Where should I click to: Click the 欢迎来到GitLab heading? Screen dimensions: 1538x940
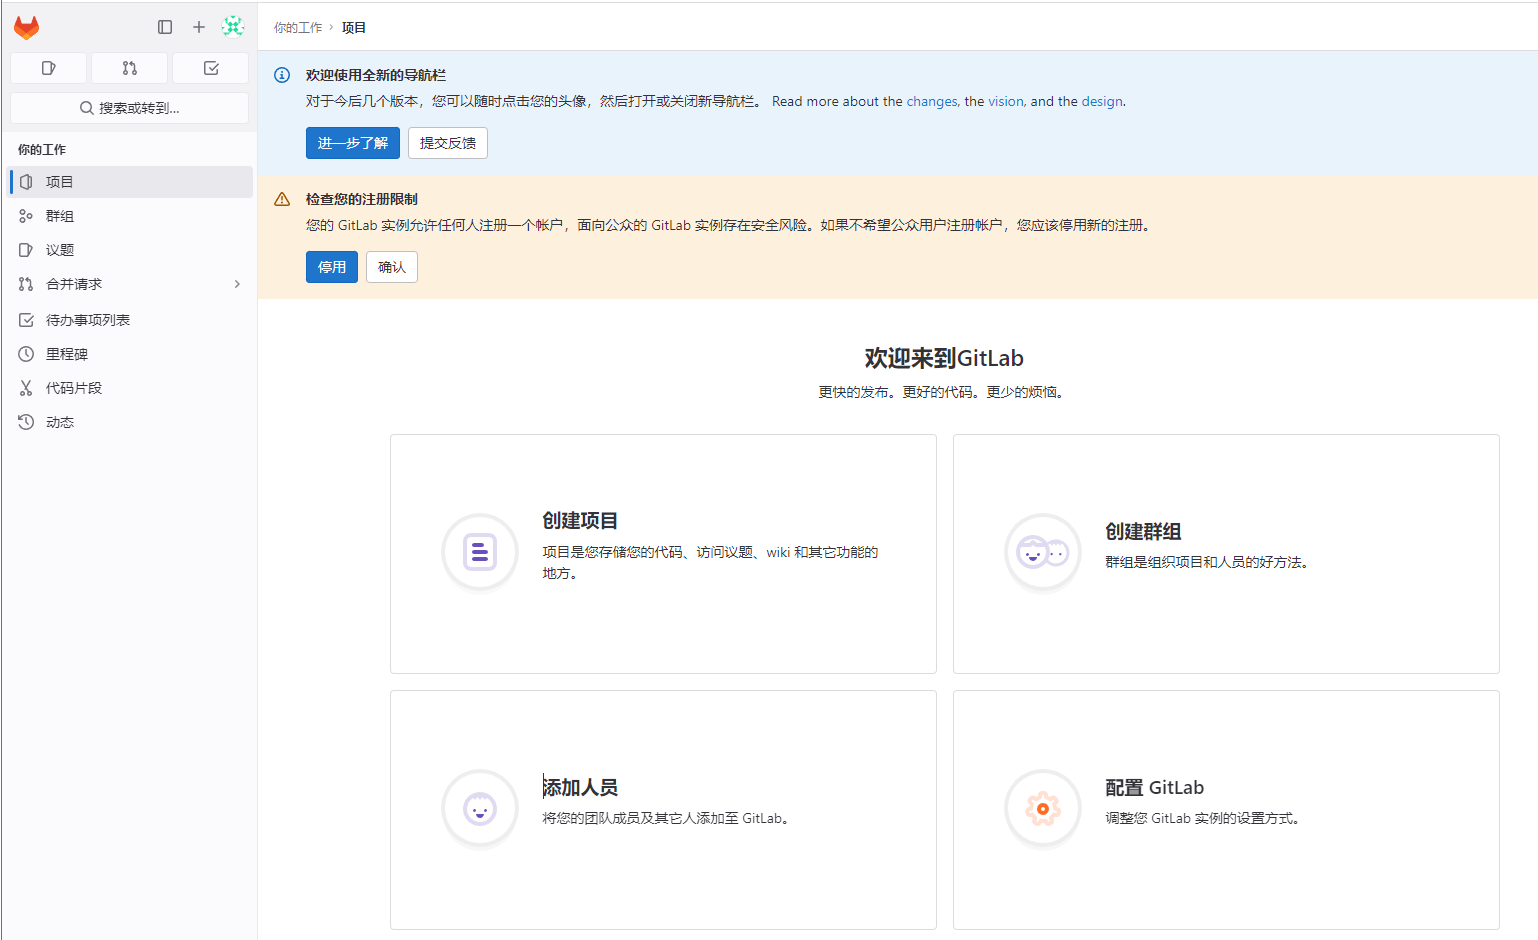coord(944,358)
